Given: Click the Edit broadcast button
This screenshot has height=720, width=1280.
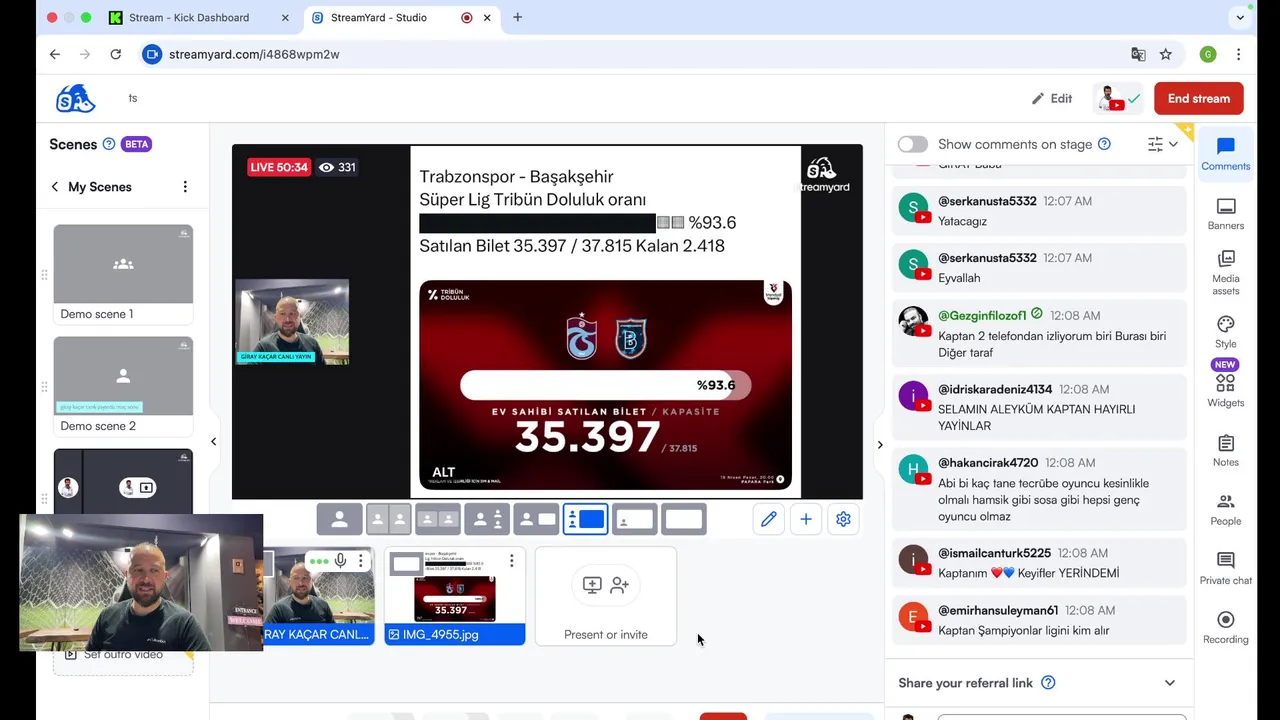Looking at the screenshot, I should [x=1052, y=98].
